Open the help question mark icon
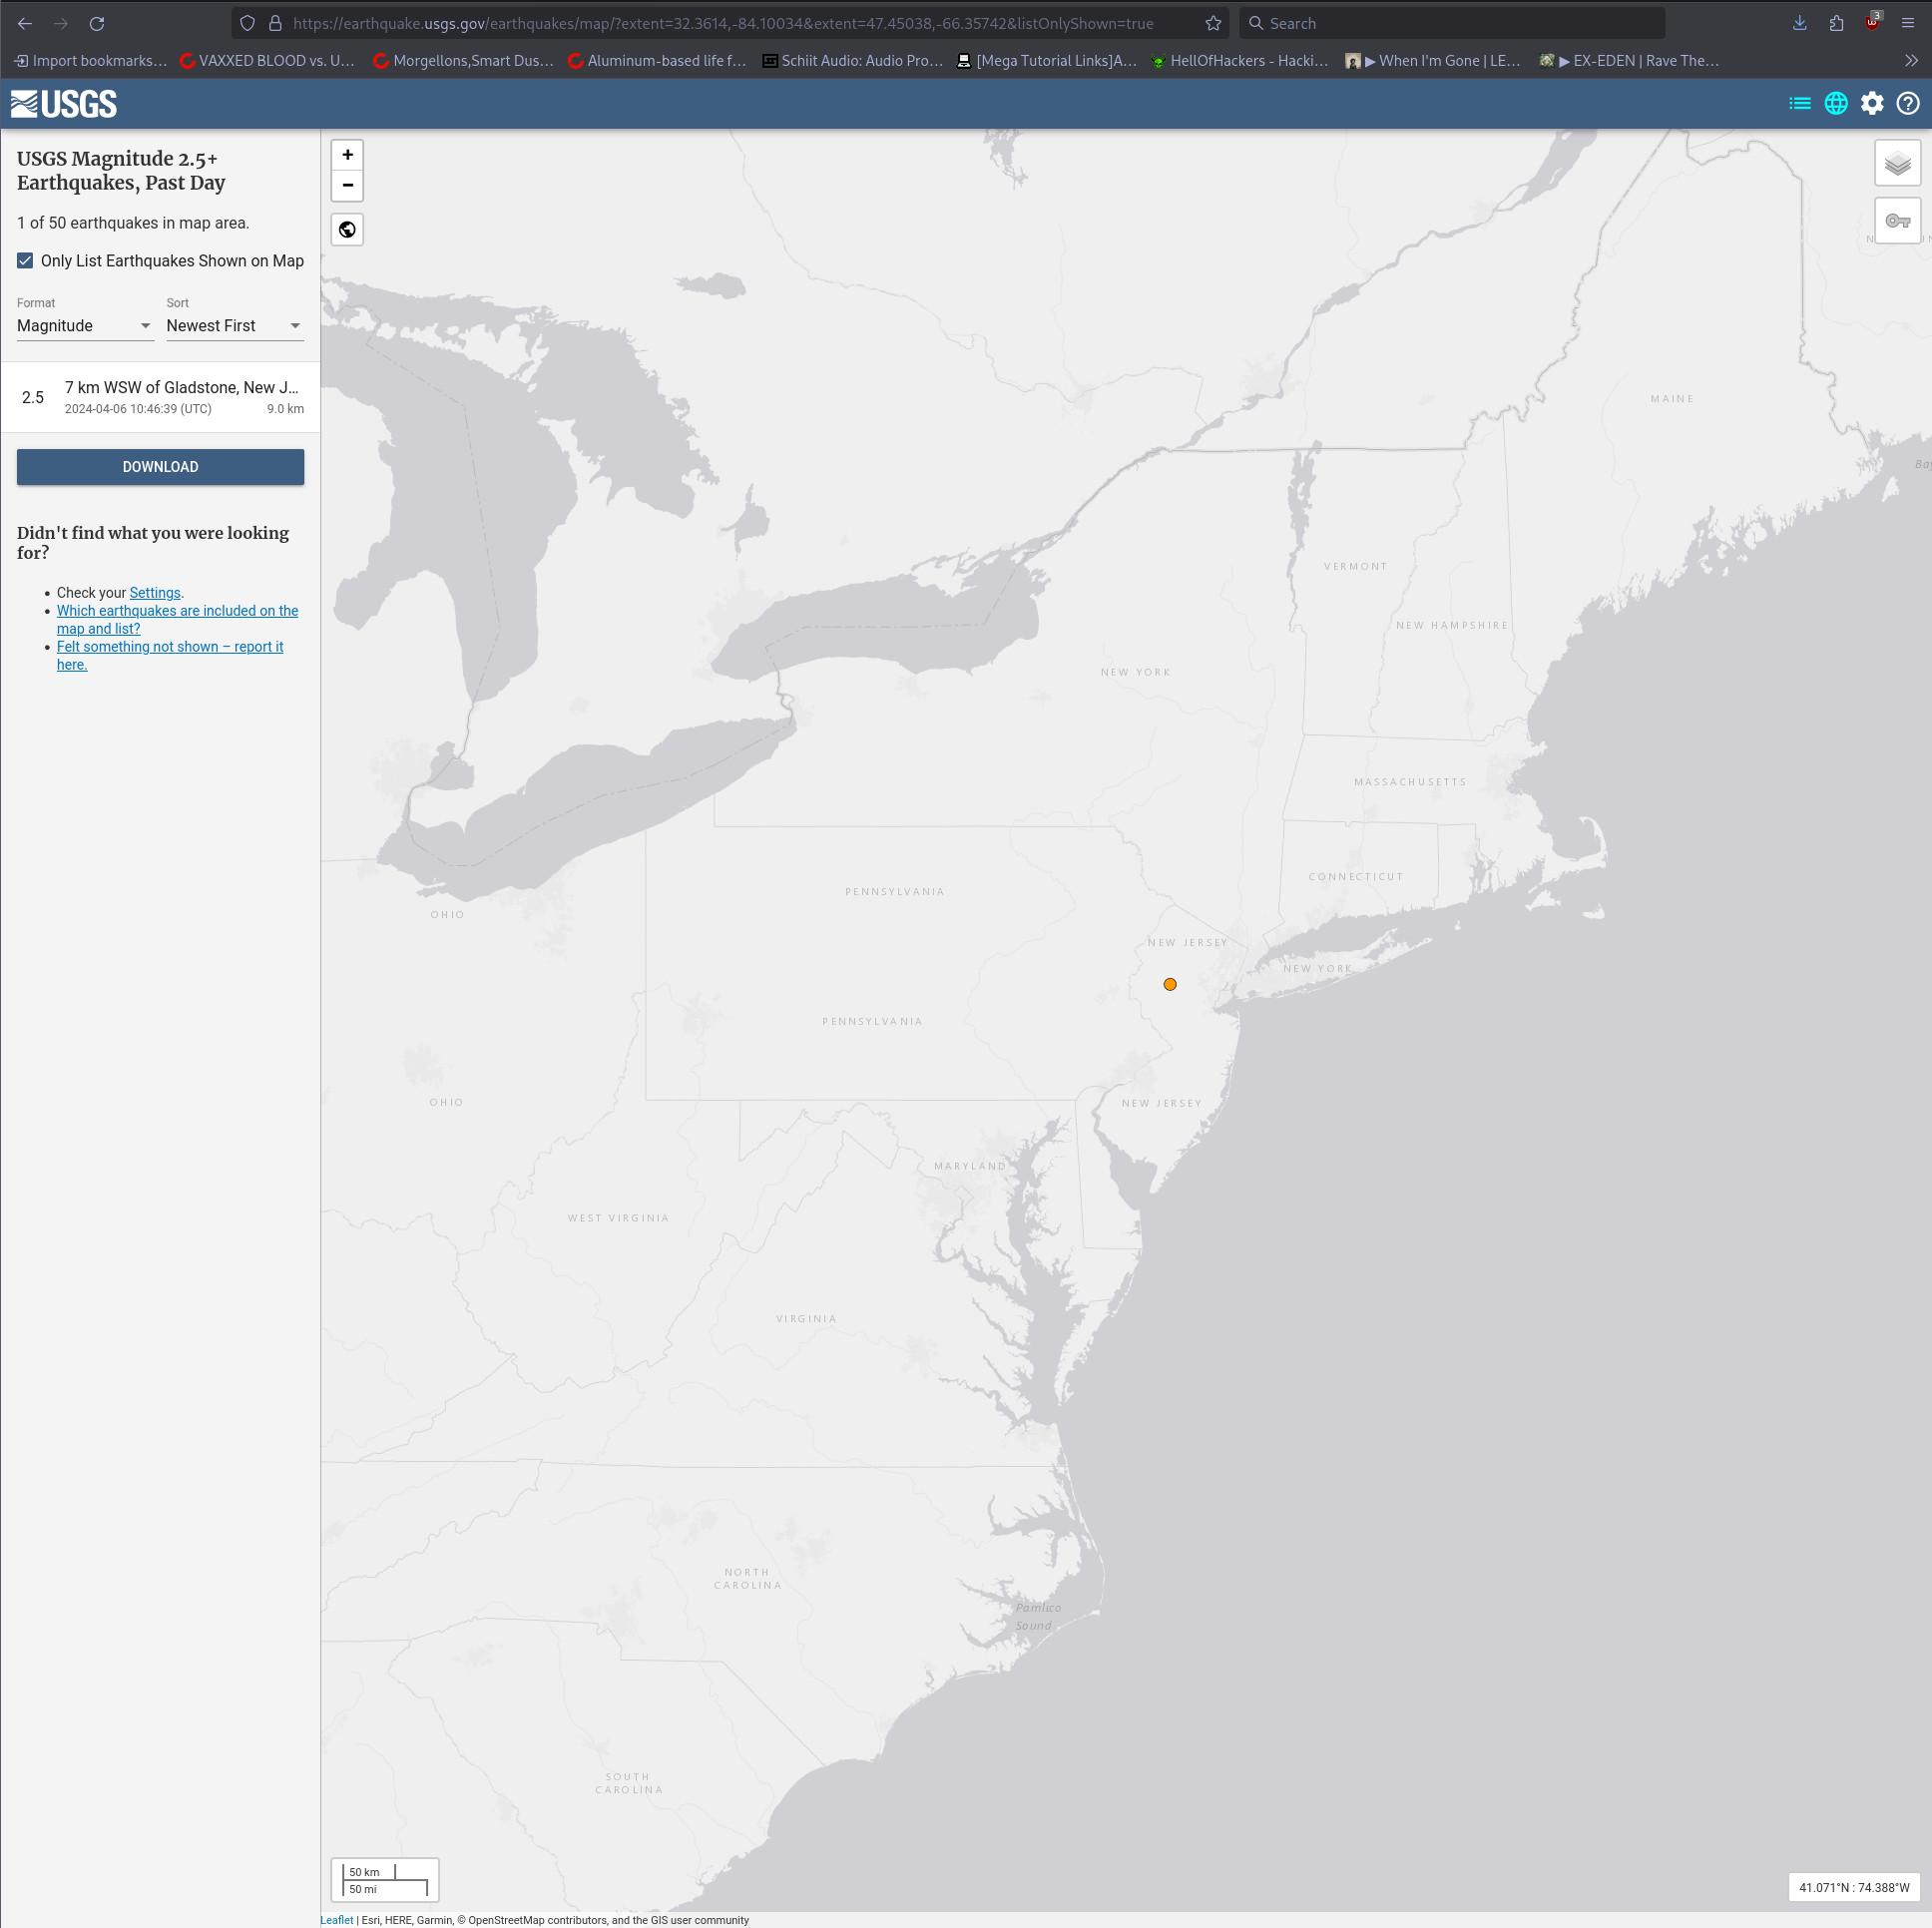Screen dimensions: 1932x1928 pos(1907,103)
